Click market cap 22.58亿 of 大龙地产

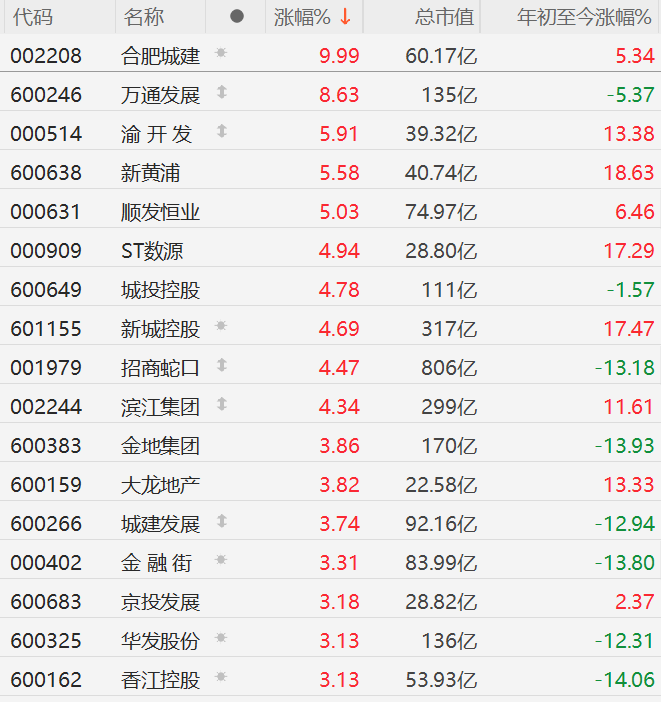(x=441, y=484)
